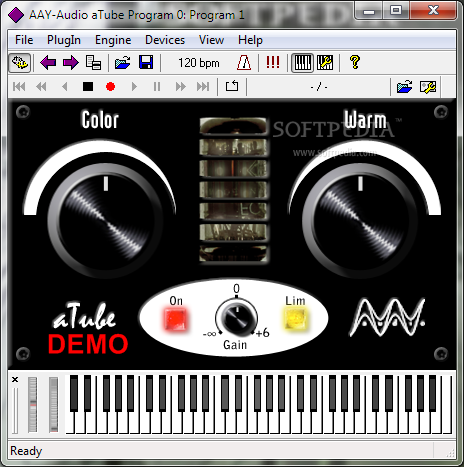This screenshot has width=464, height=467.
Task: Go to next program with purple right arrow
Action: point(70,63)
